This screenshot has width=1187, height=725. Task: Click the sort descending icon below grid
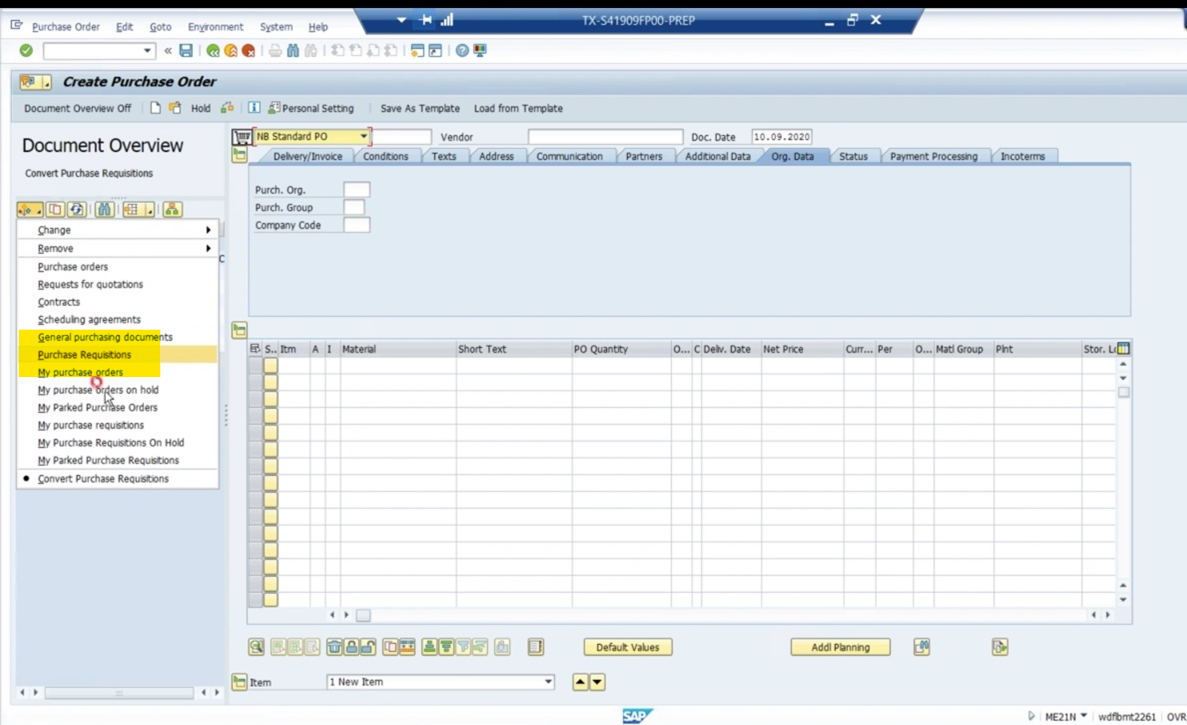pos(446,647)
